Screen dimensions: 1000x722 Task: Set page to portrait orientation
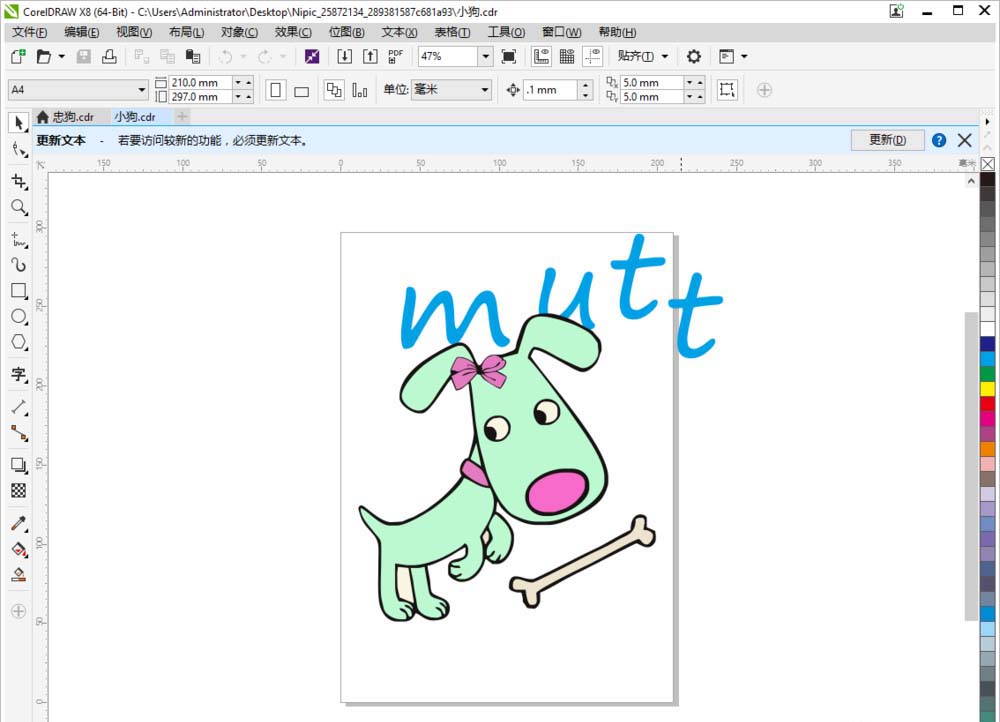tap(276, 90)
